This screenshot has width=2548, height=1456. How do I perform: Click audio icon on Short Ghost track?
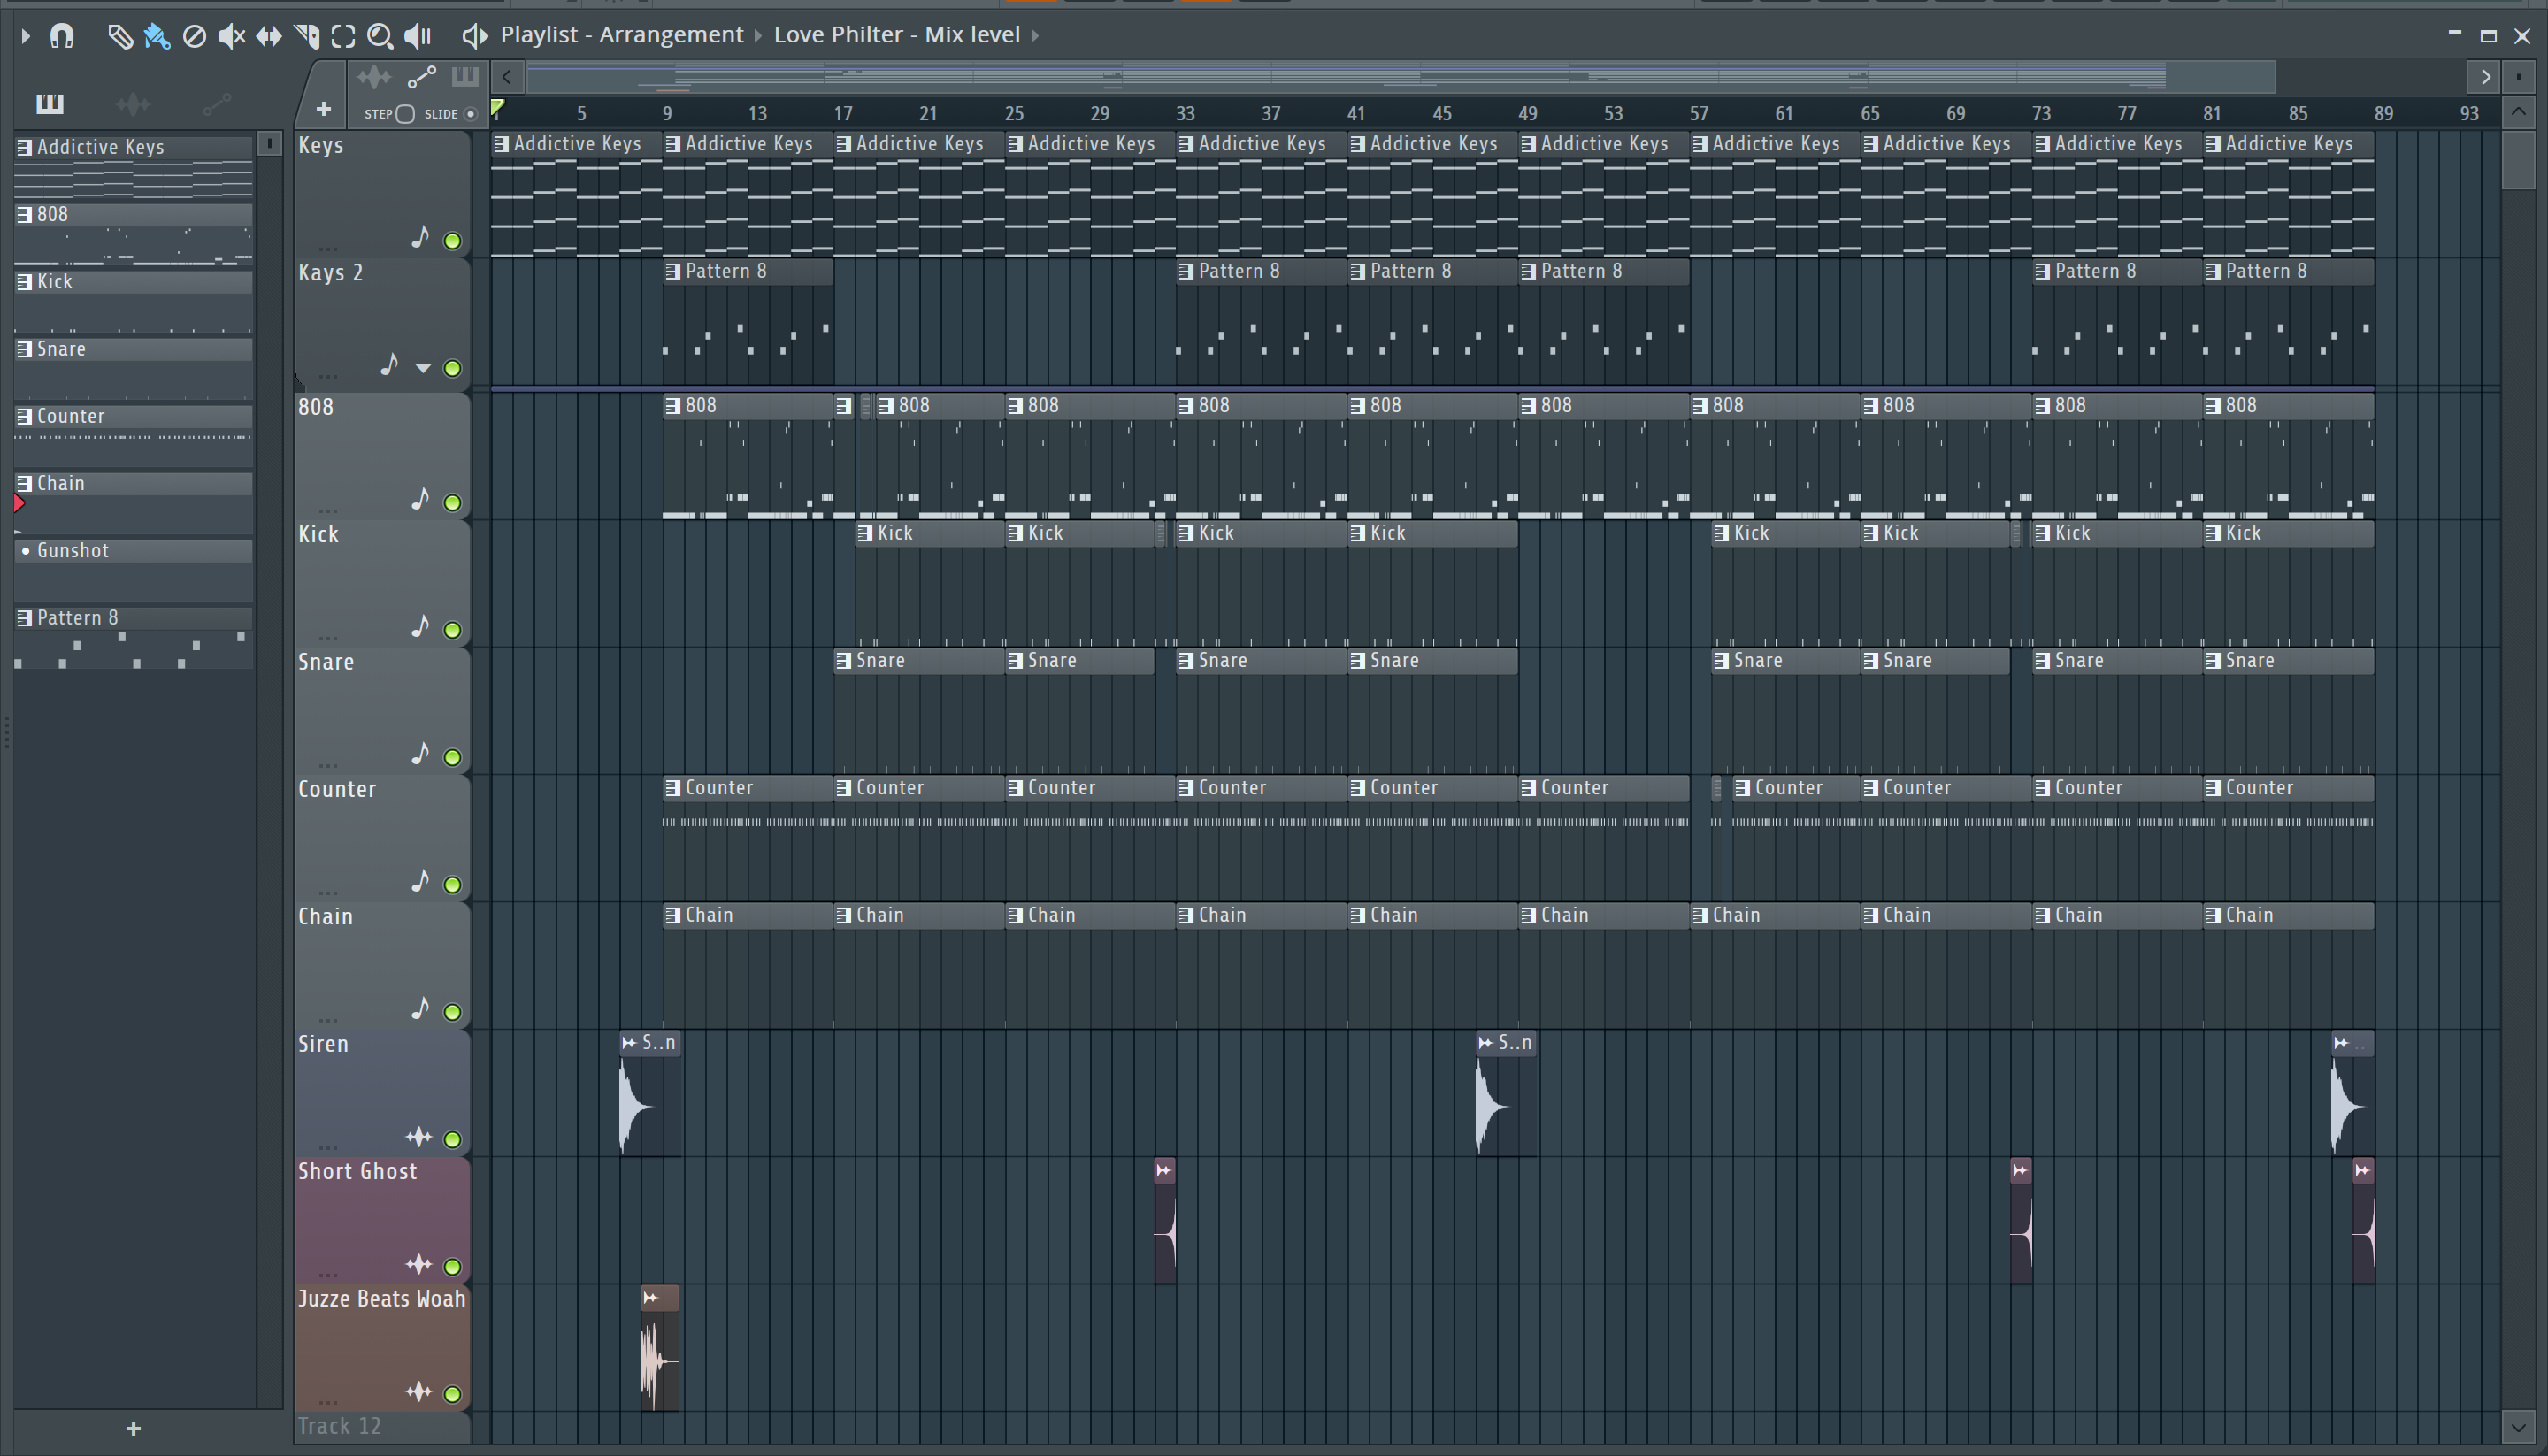click(x=418, y=1266)
